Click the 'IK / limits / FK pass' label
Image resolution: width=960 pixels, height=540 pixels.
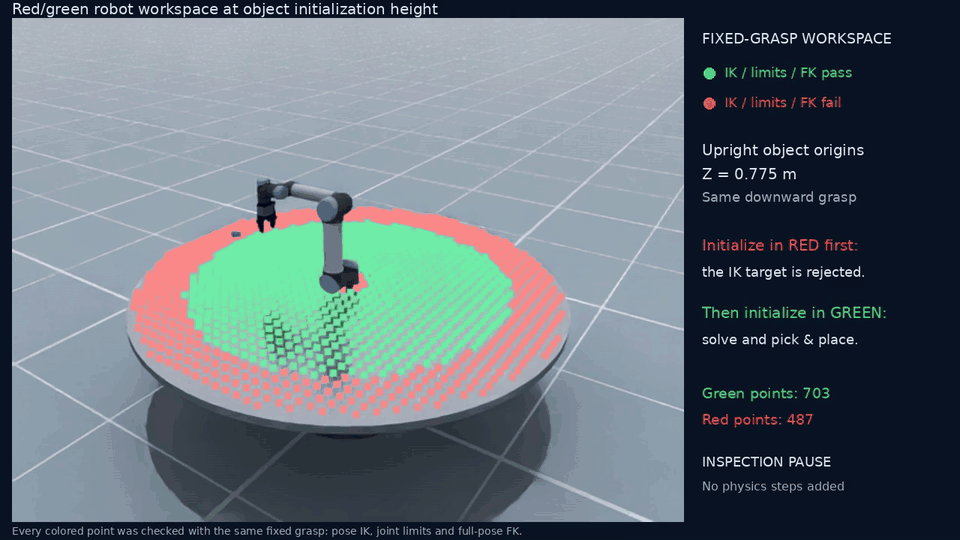[788, 73]
